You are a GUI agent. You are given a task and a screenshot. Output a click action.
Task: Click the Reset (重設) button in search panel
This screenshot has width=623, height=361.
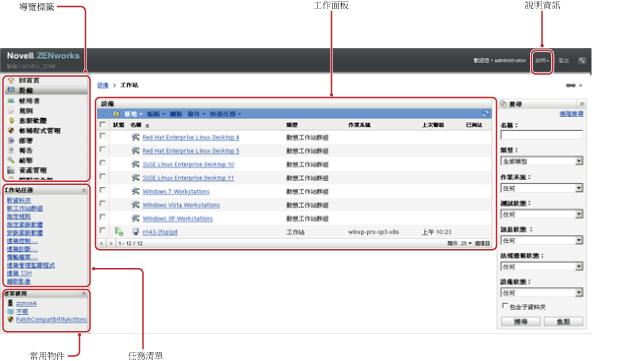point(563,322)
